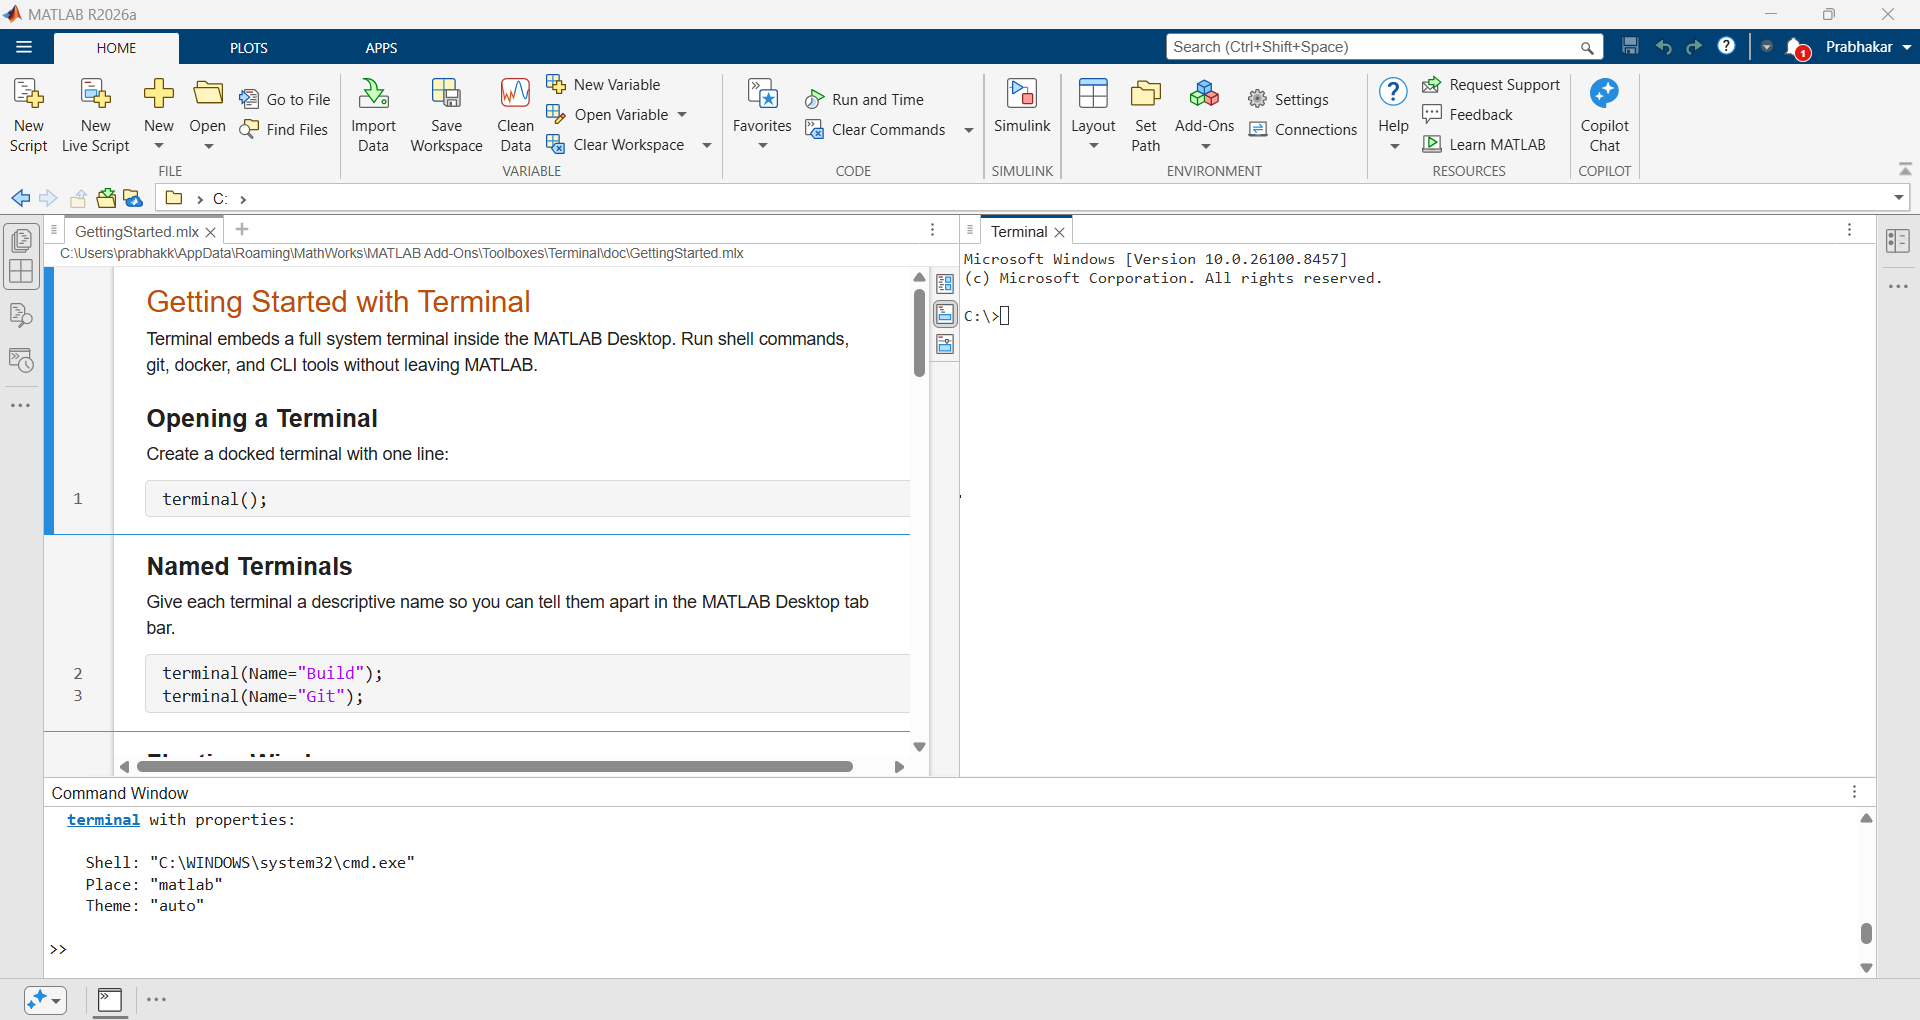Collapse the toolstrip ribbon
The height and width of the screenshot is (1020, 1920).
[1905, 169]
